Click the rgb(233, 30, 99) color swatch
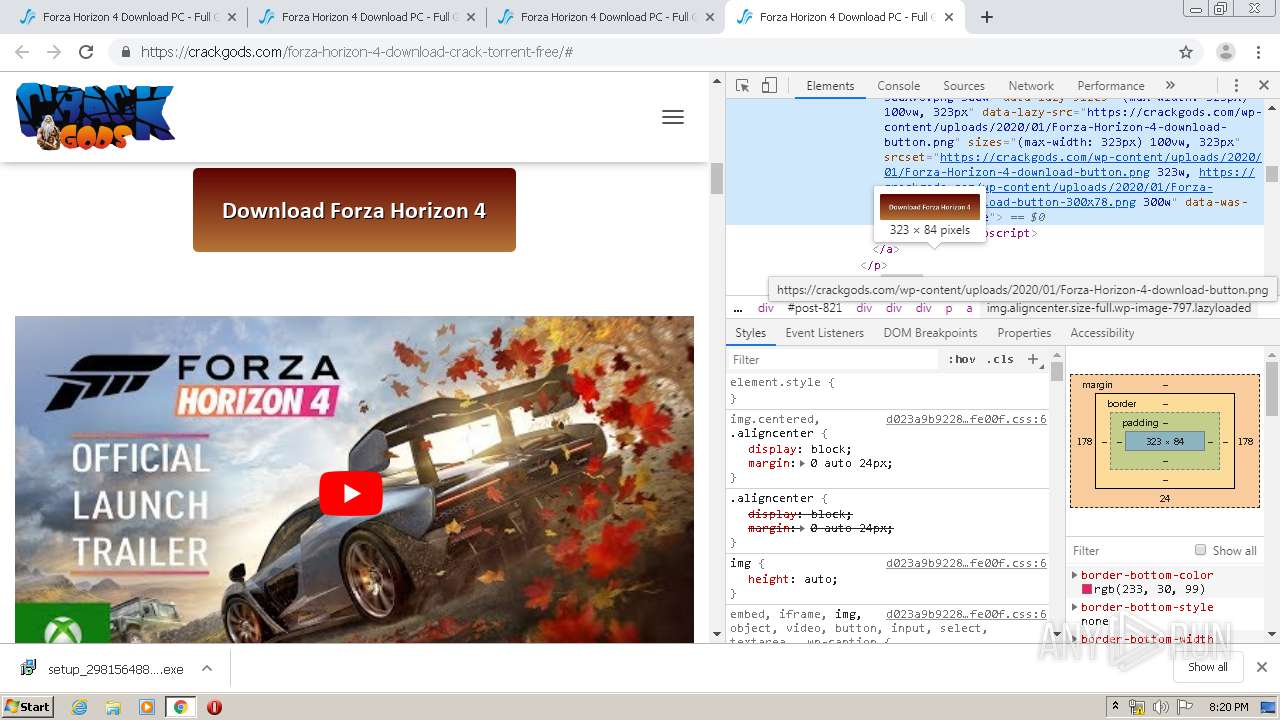1280x720 pixels. [x=1087, y=590]
